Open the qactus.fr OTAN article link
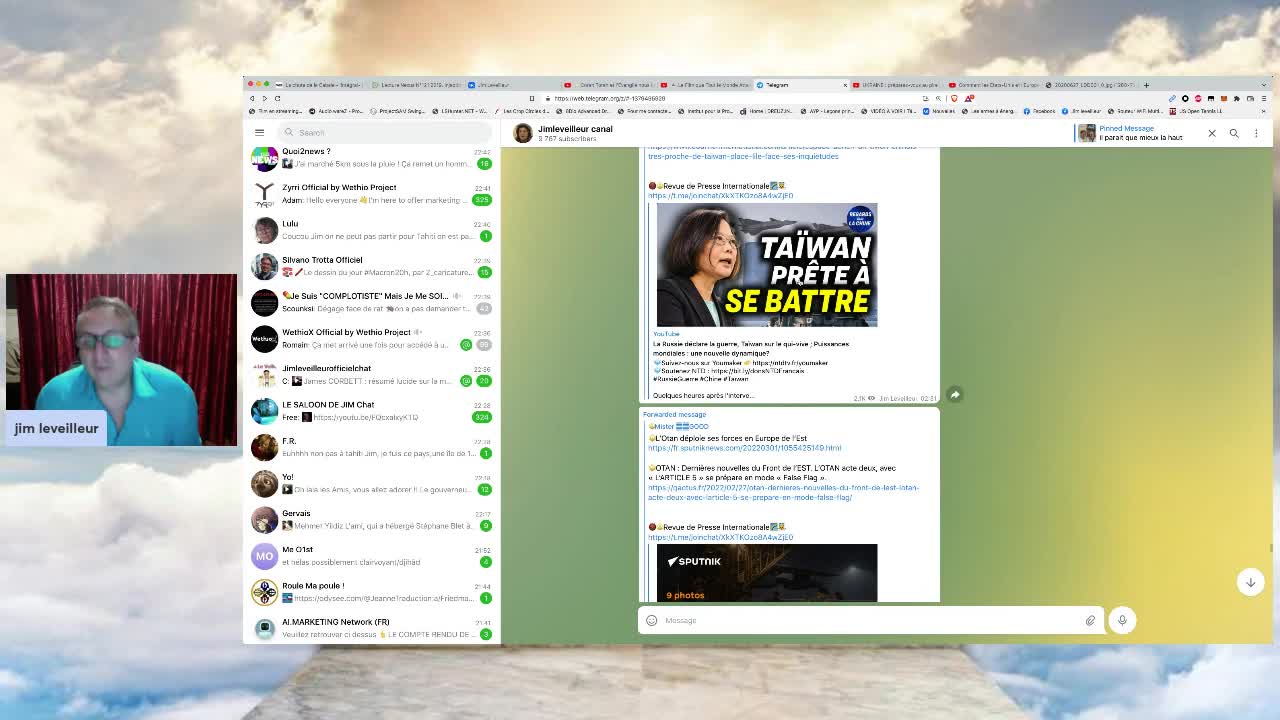The width and height of the screenshot is (1280, 720). tap(783, 492)
